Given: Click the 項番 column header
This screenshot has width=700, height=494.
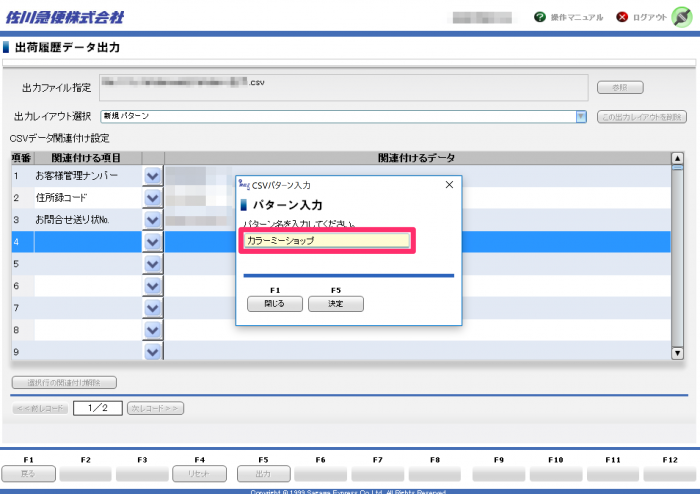Looking at the screenshot, I should 22,158.
